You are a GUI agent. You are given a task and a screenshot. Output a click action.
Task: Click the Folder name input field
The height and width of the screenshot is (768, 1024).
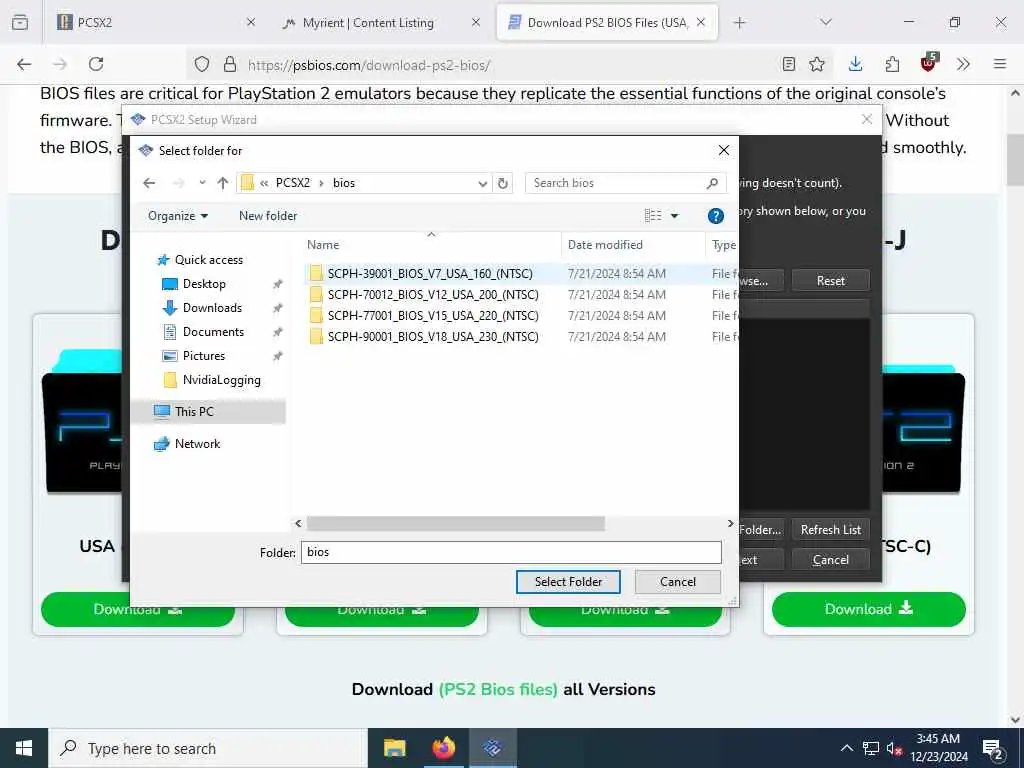click(511, 552)
